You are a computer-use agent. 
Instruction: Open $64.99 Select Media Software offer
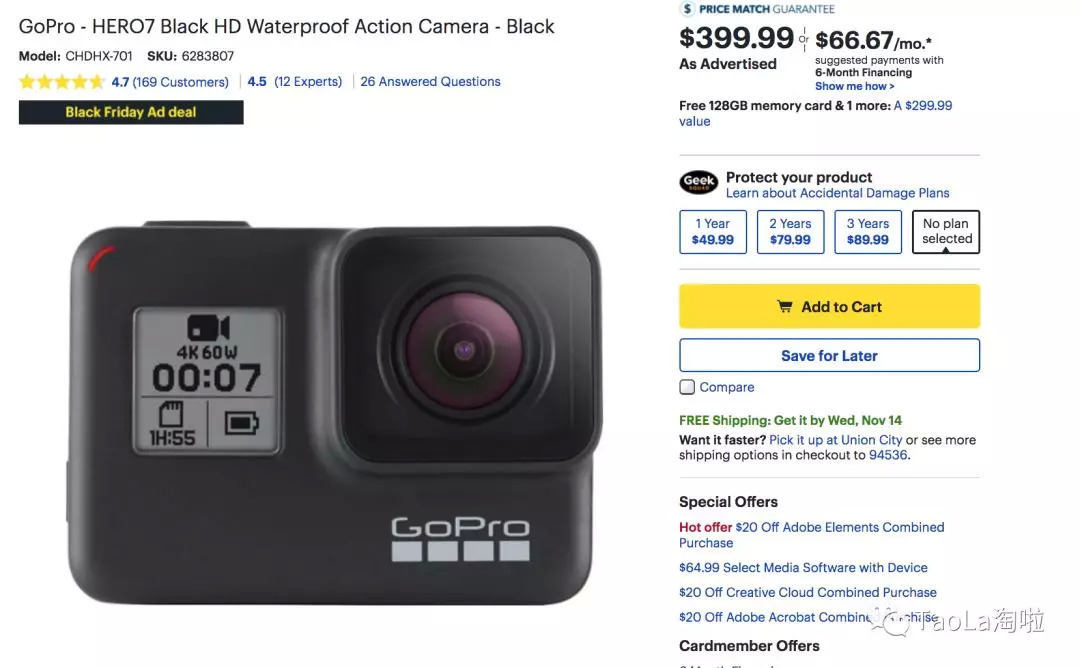803,568
